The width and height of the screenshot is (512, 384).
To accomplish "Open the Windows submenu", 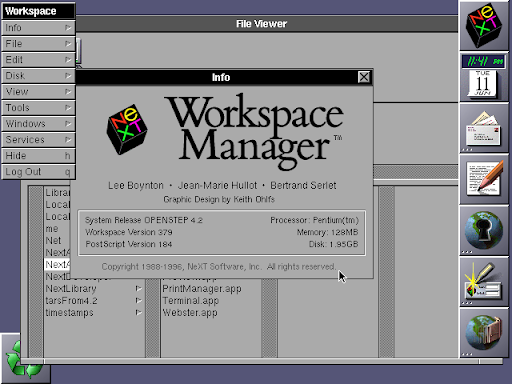I will click(x=38, y=124).
